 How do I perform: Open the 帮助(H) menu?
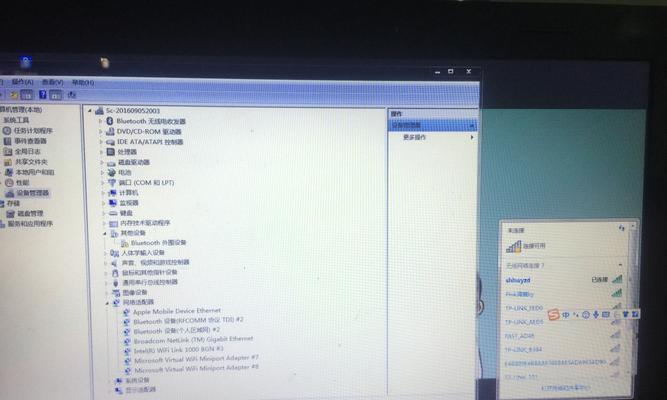pos(83,83)
